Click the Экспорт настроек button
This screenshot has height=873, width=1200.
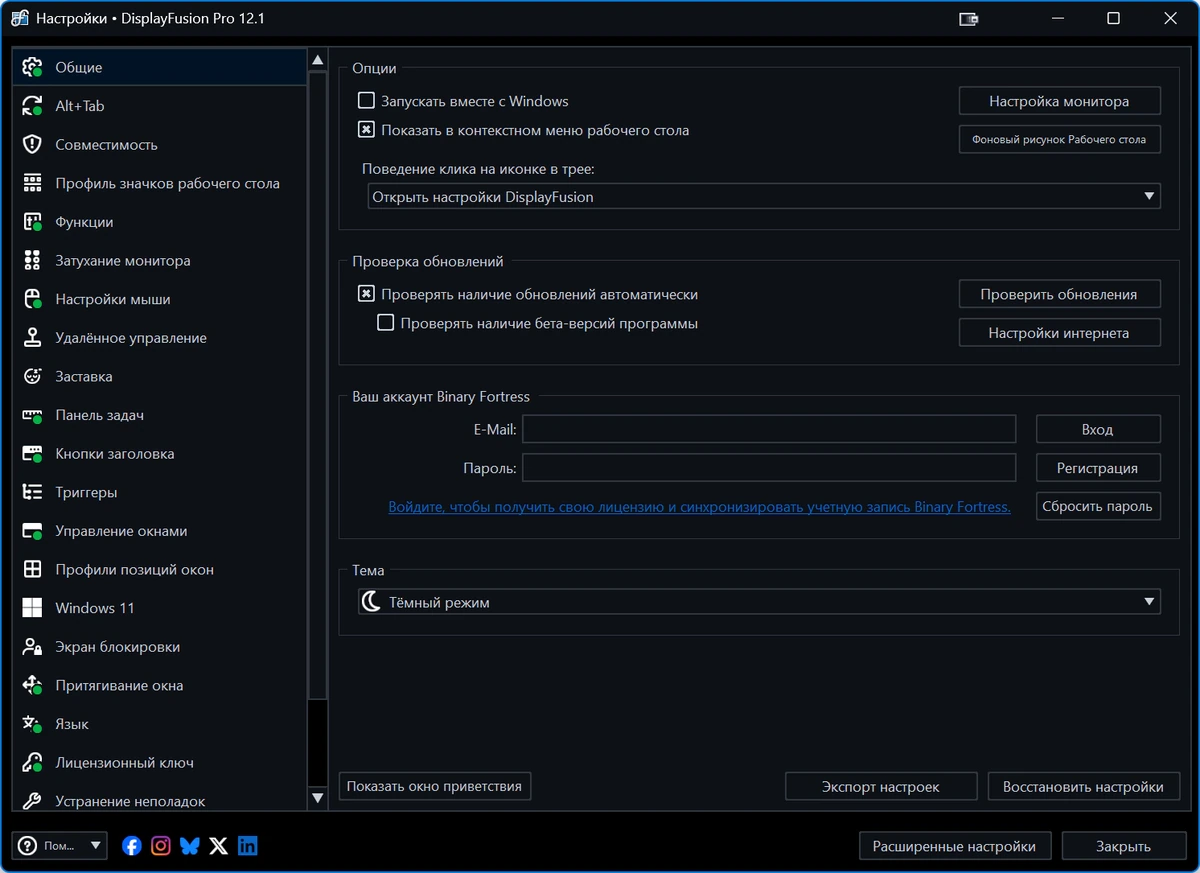coord(881,786)
